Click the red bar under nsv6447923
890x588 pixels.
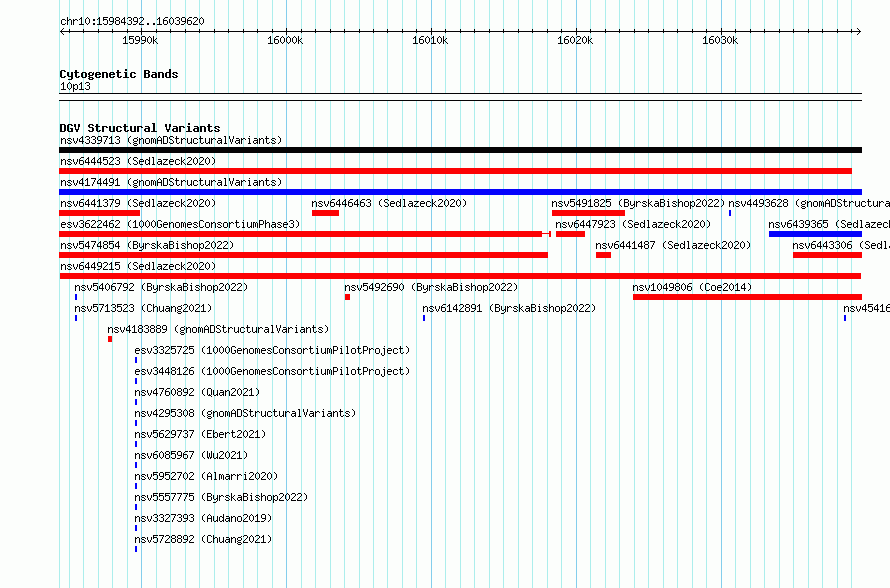tap(570, 234)
